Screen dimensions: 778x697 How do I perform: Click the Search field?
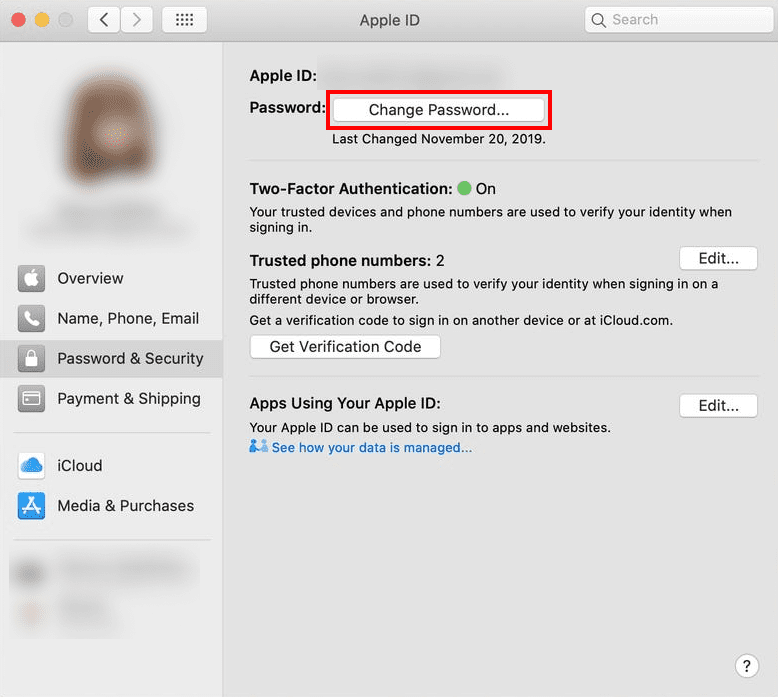pos(679,20)
